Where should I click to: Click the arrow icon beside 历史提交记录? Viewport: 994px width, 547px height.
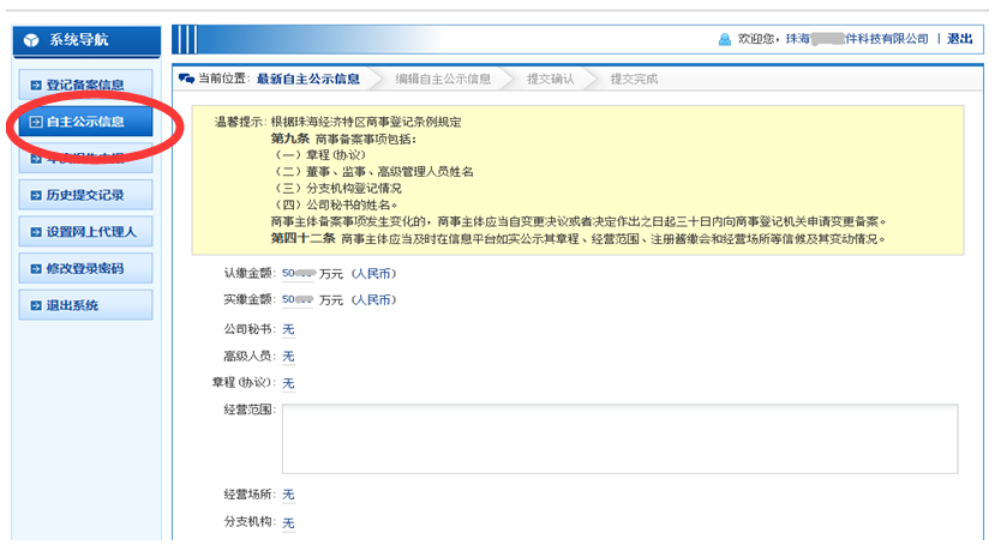36,195
